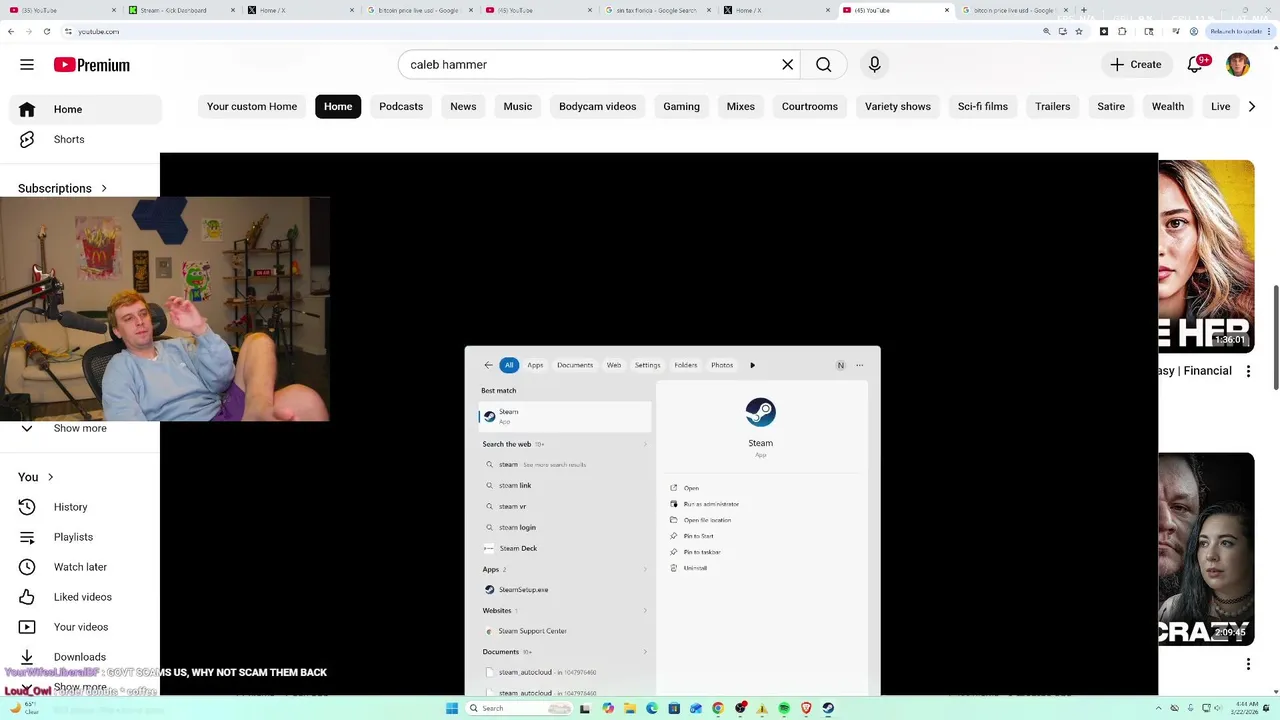
Task: Select the News chip
Action: (463, 107)
